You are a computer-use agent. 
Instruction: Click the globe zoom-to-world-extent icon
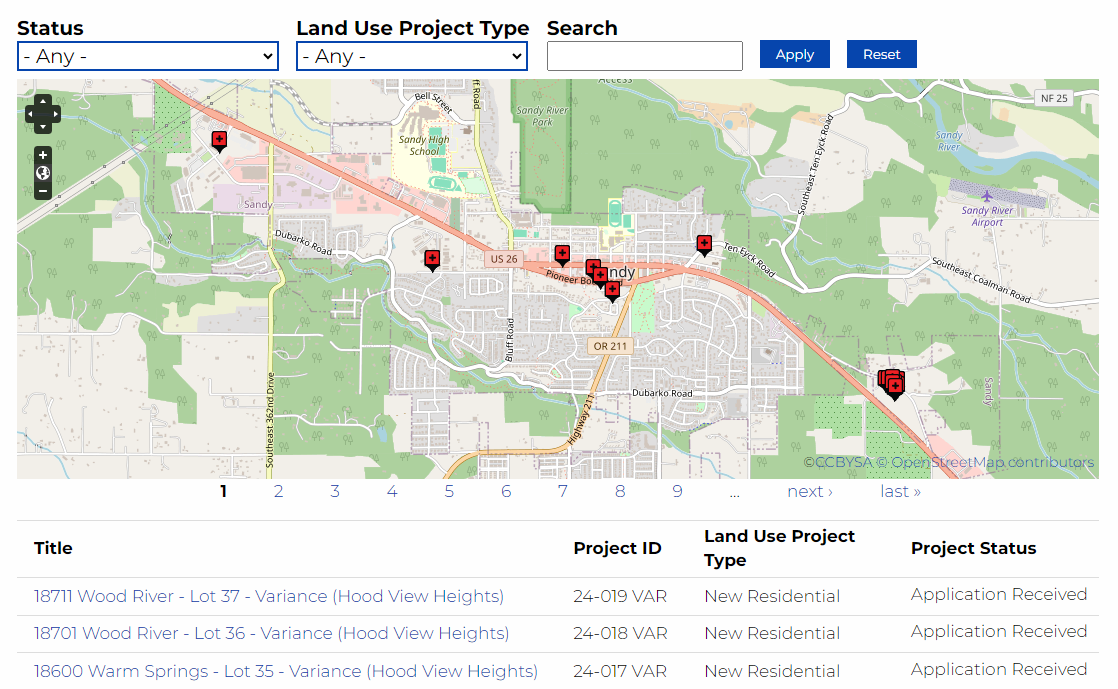[x=43, y=173]
